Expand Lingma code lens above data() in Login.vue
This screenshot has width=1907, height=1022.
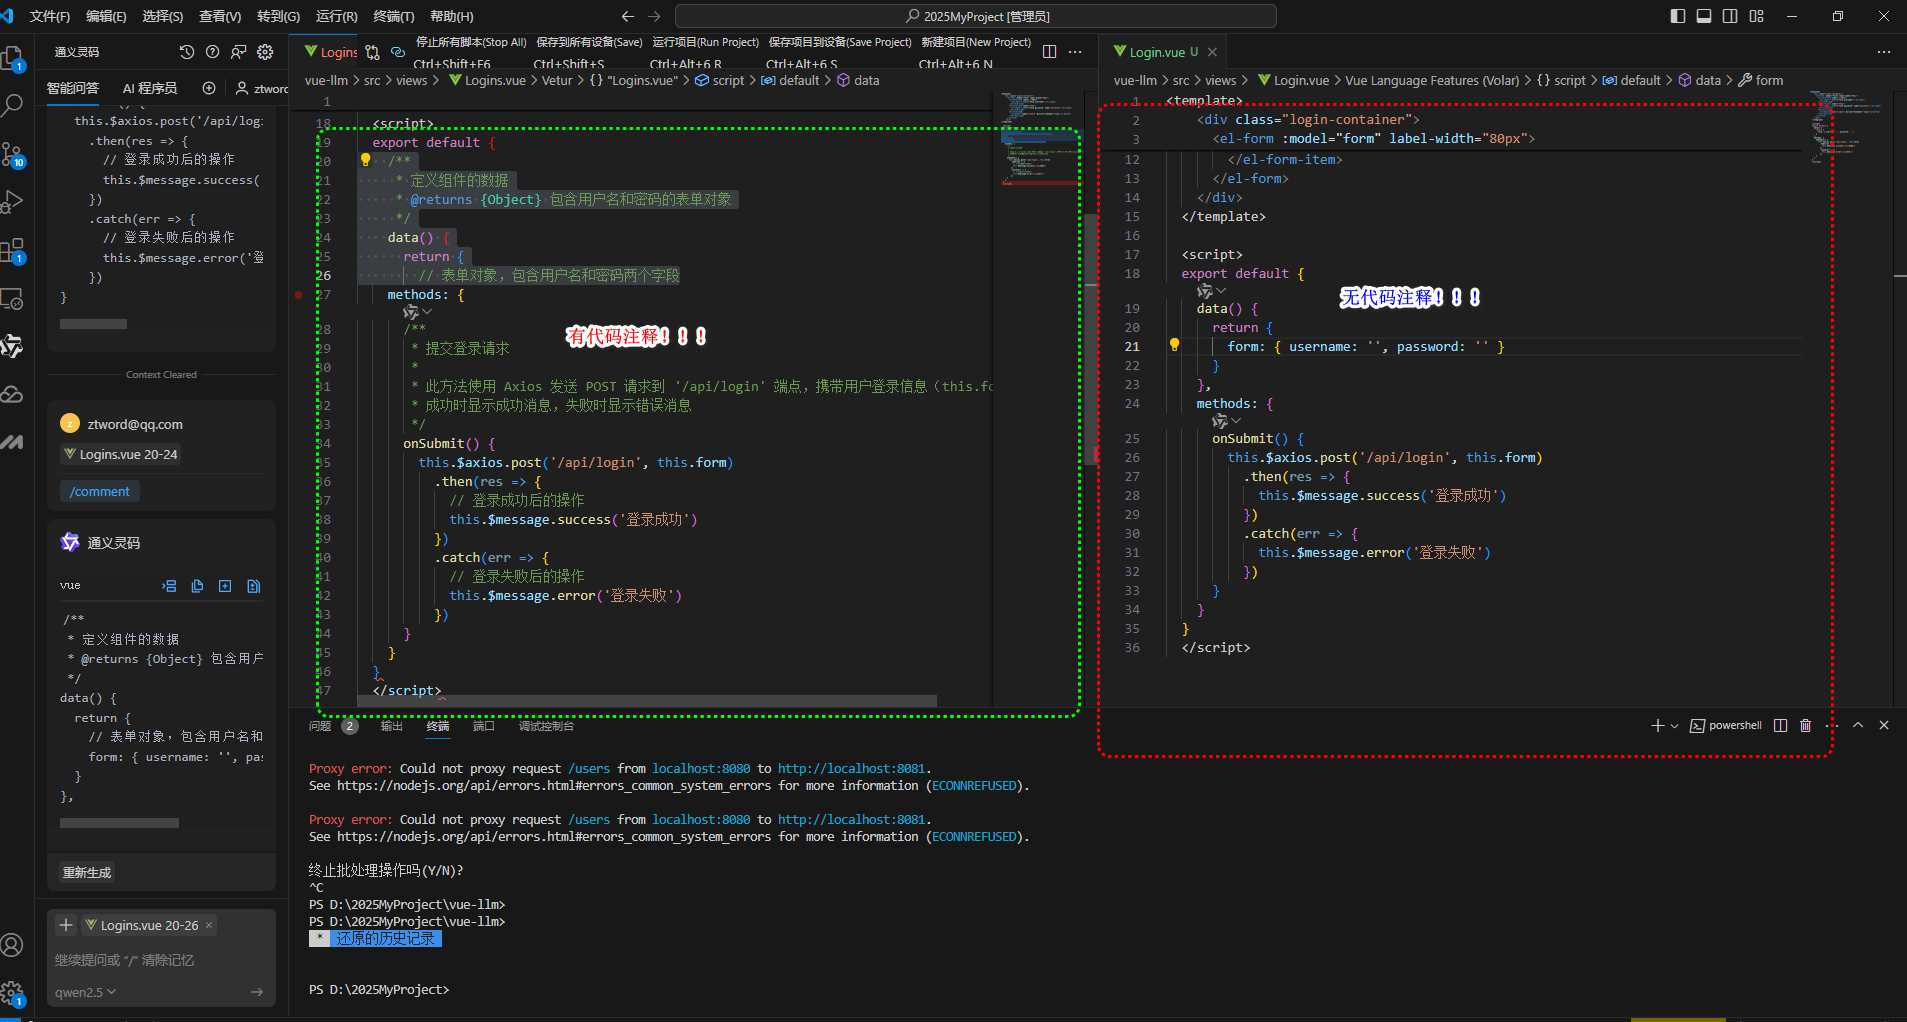click(1211, 291)
